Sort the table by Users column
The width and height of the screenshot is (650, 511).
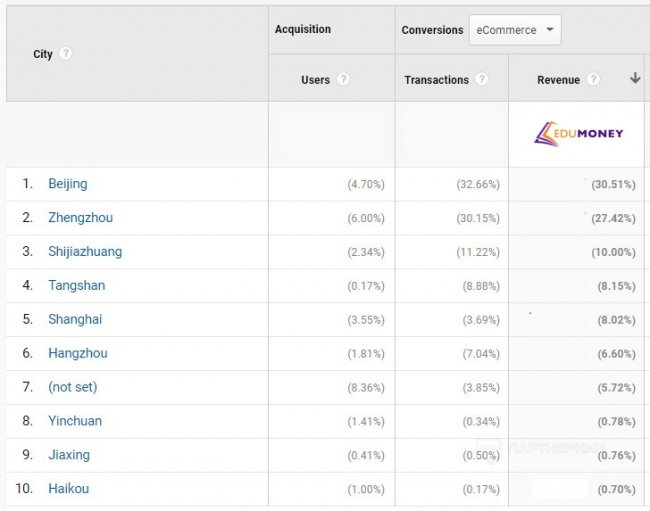pyautogui.click(x=315, y=80)
